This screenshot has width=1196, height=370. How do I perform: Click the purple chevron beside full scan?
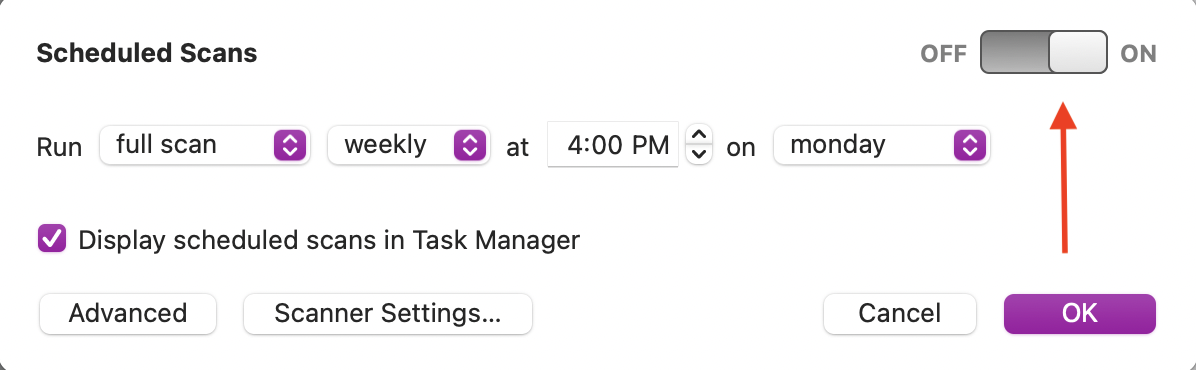tap(290, 145)
